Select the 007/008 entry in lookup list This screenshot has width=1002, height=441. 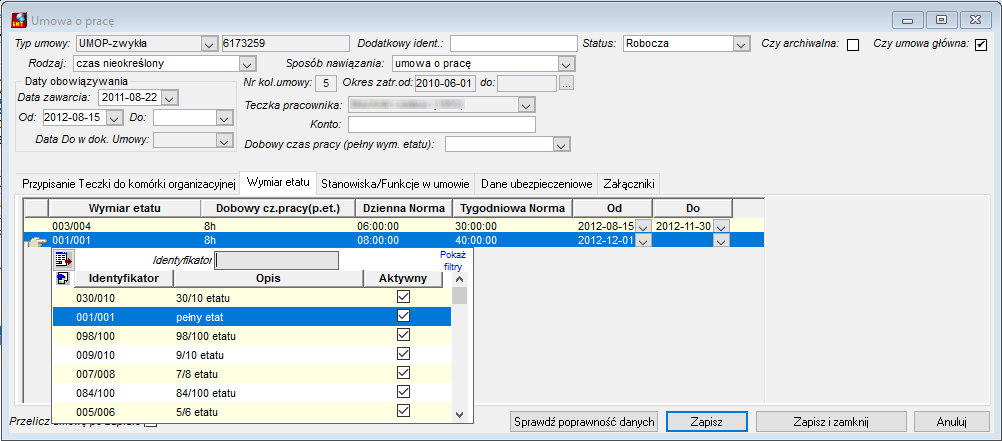coord(252,373)
